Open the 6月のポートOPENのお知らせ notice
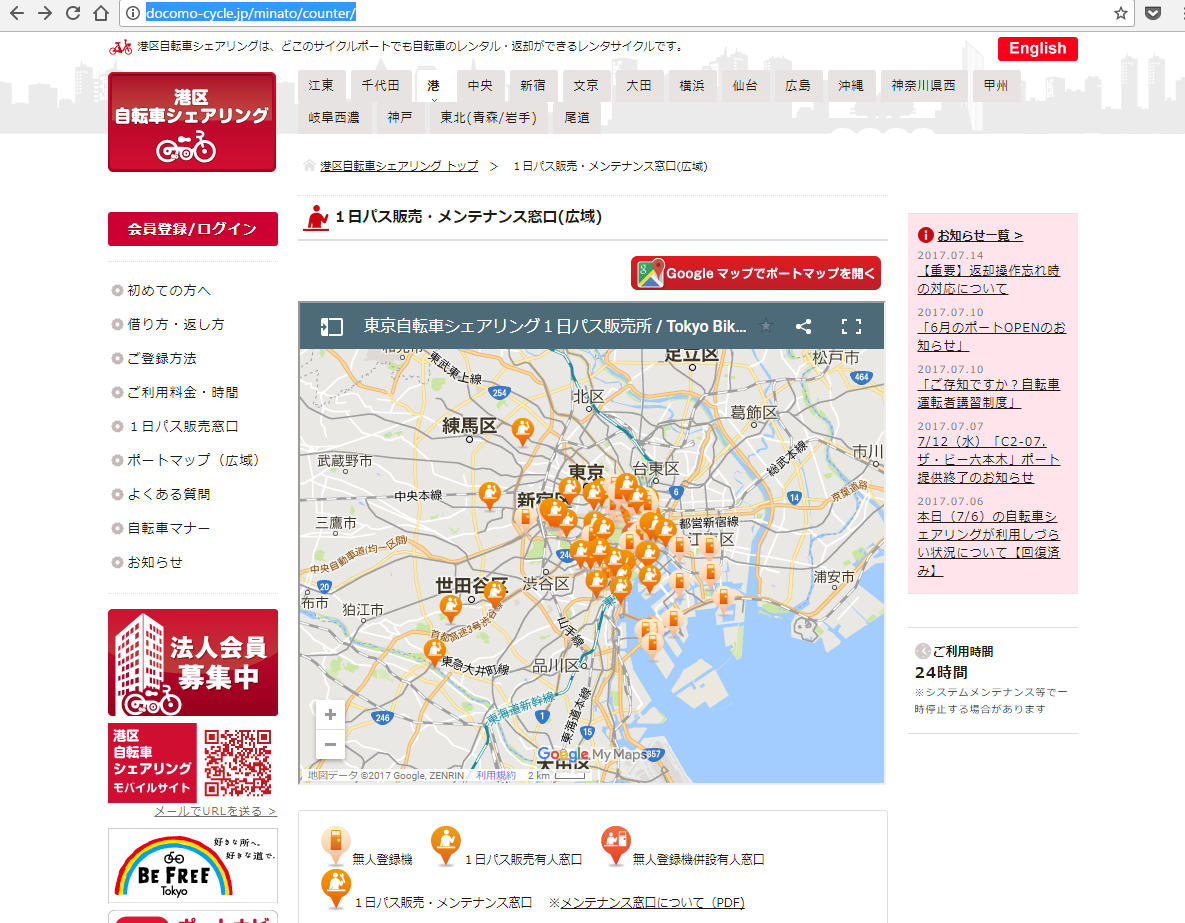Viewport: 1185px width, 923px height. coord(992,336)
